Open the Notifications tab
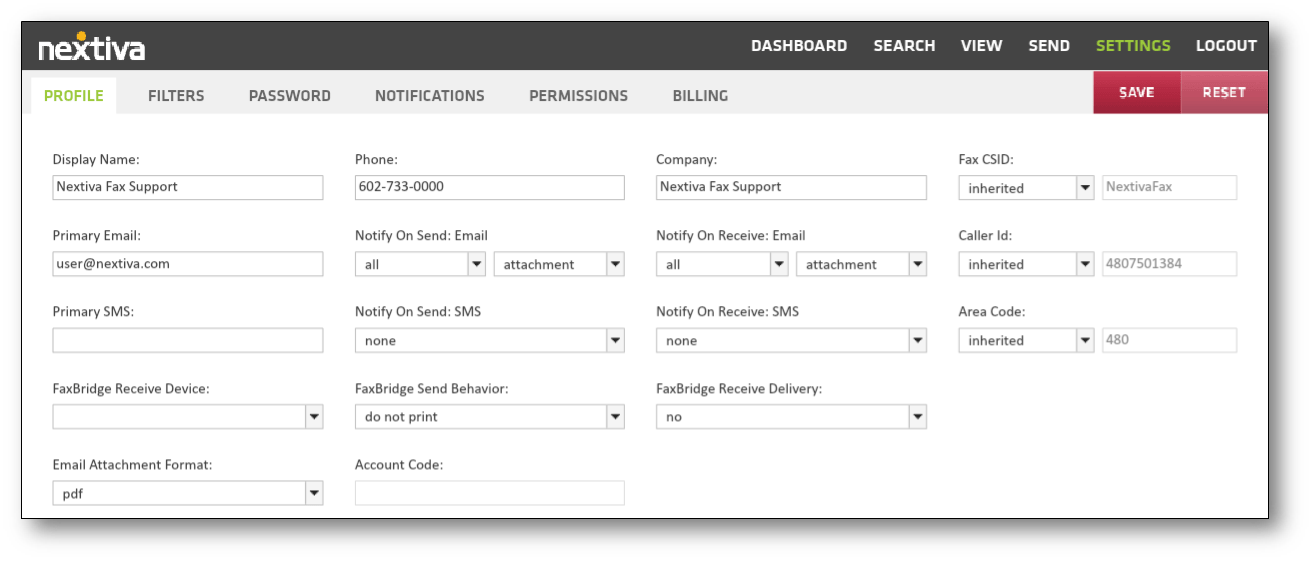Viewport: 1311px width, 561px height. pyautogui.click(x=430, y=96)
